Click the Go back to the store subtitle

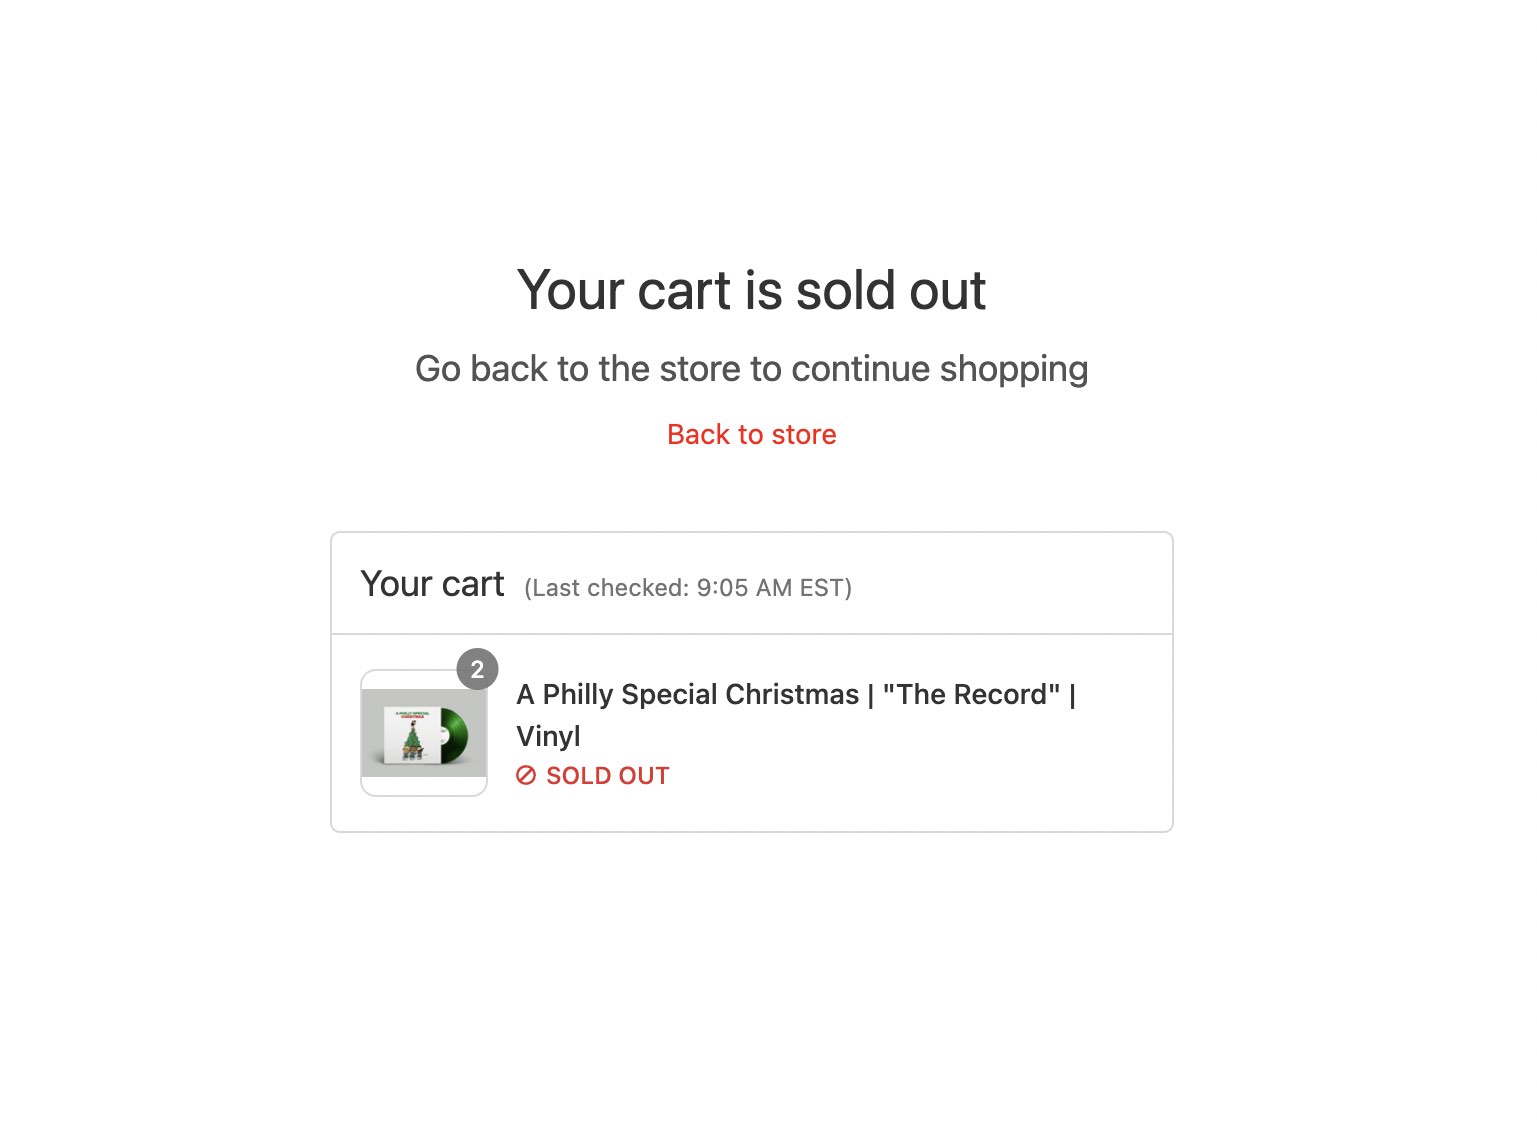click(751, 369)
